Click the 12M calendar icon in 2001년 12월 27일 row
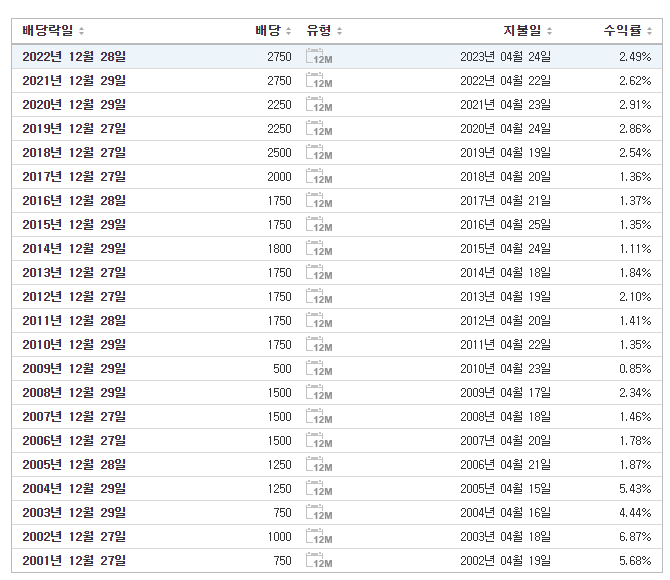Screen dimensions: 670x580 pos(319,561)
